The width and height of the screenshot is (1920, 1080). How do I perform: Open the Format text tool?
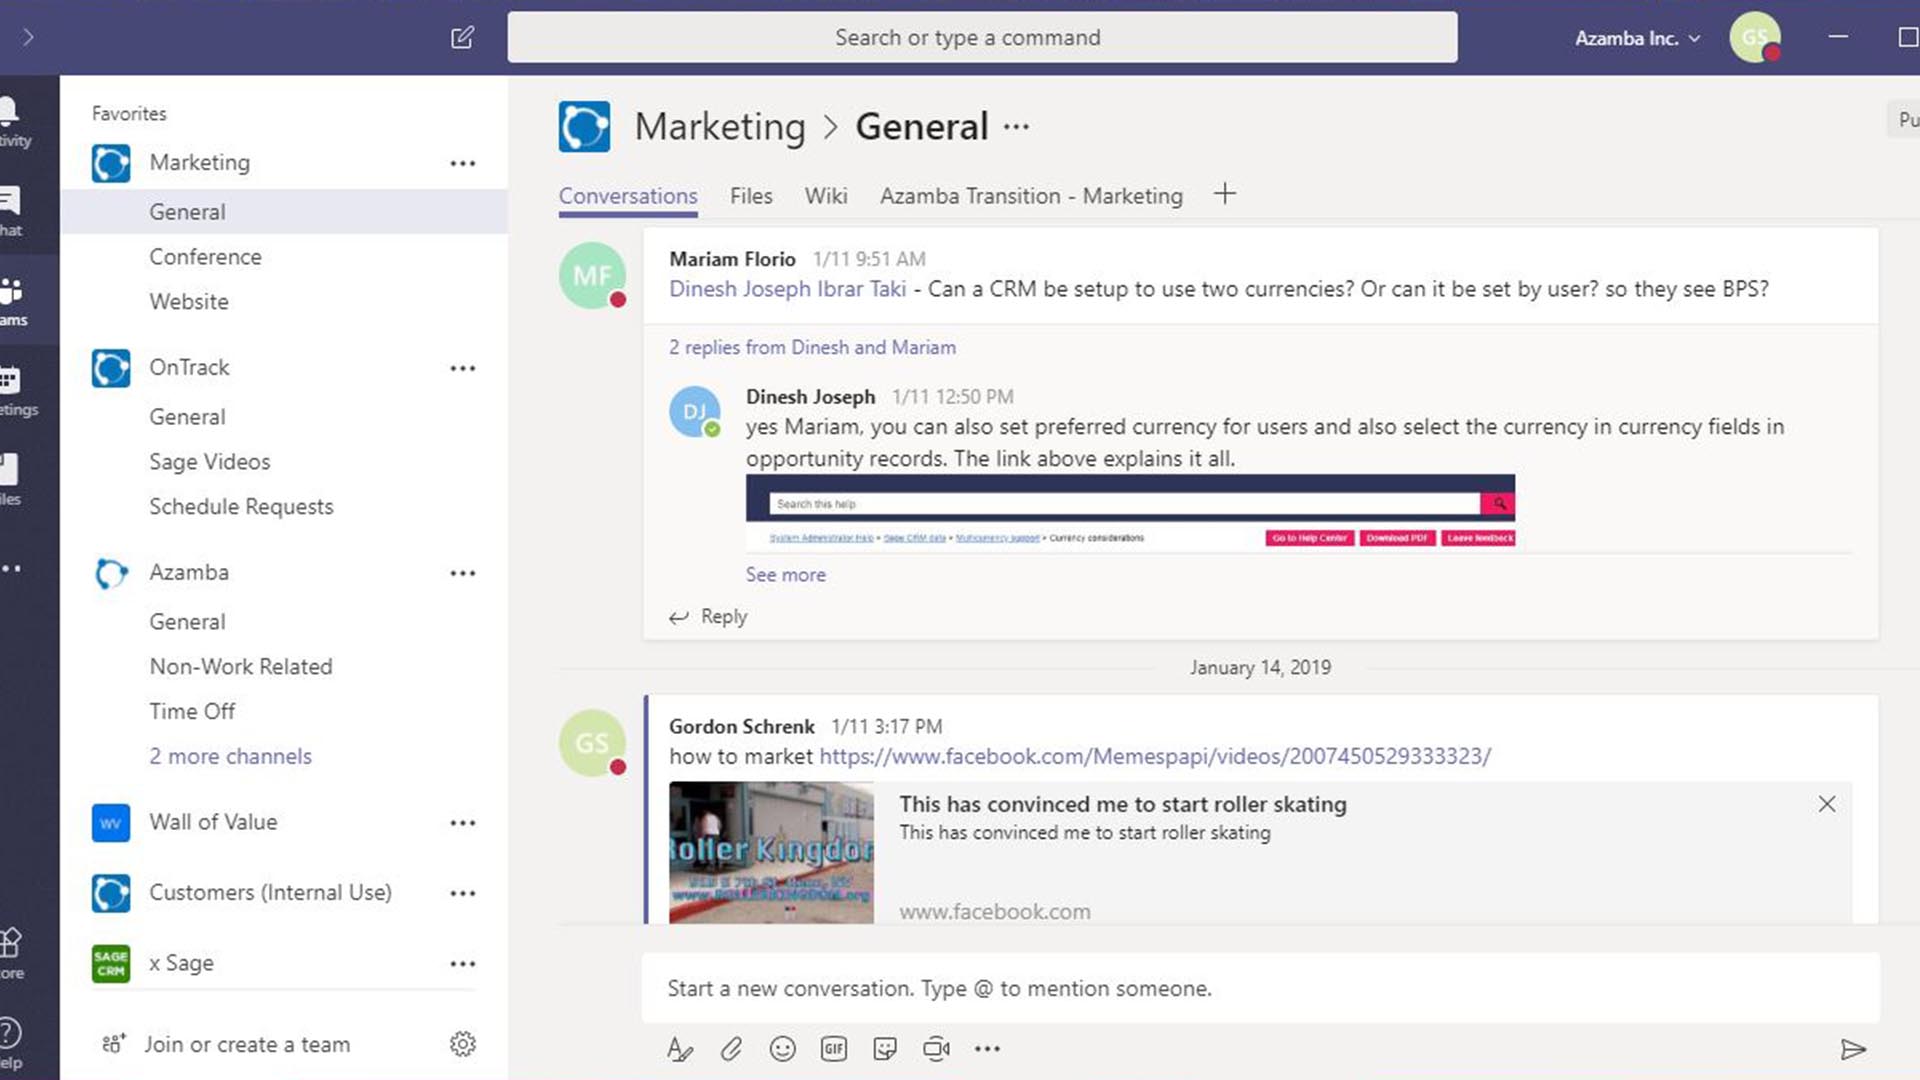[680, 1049]
